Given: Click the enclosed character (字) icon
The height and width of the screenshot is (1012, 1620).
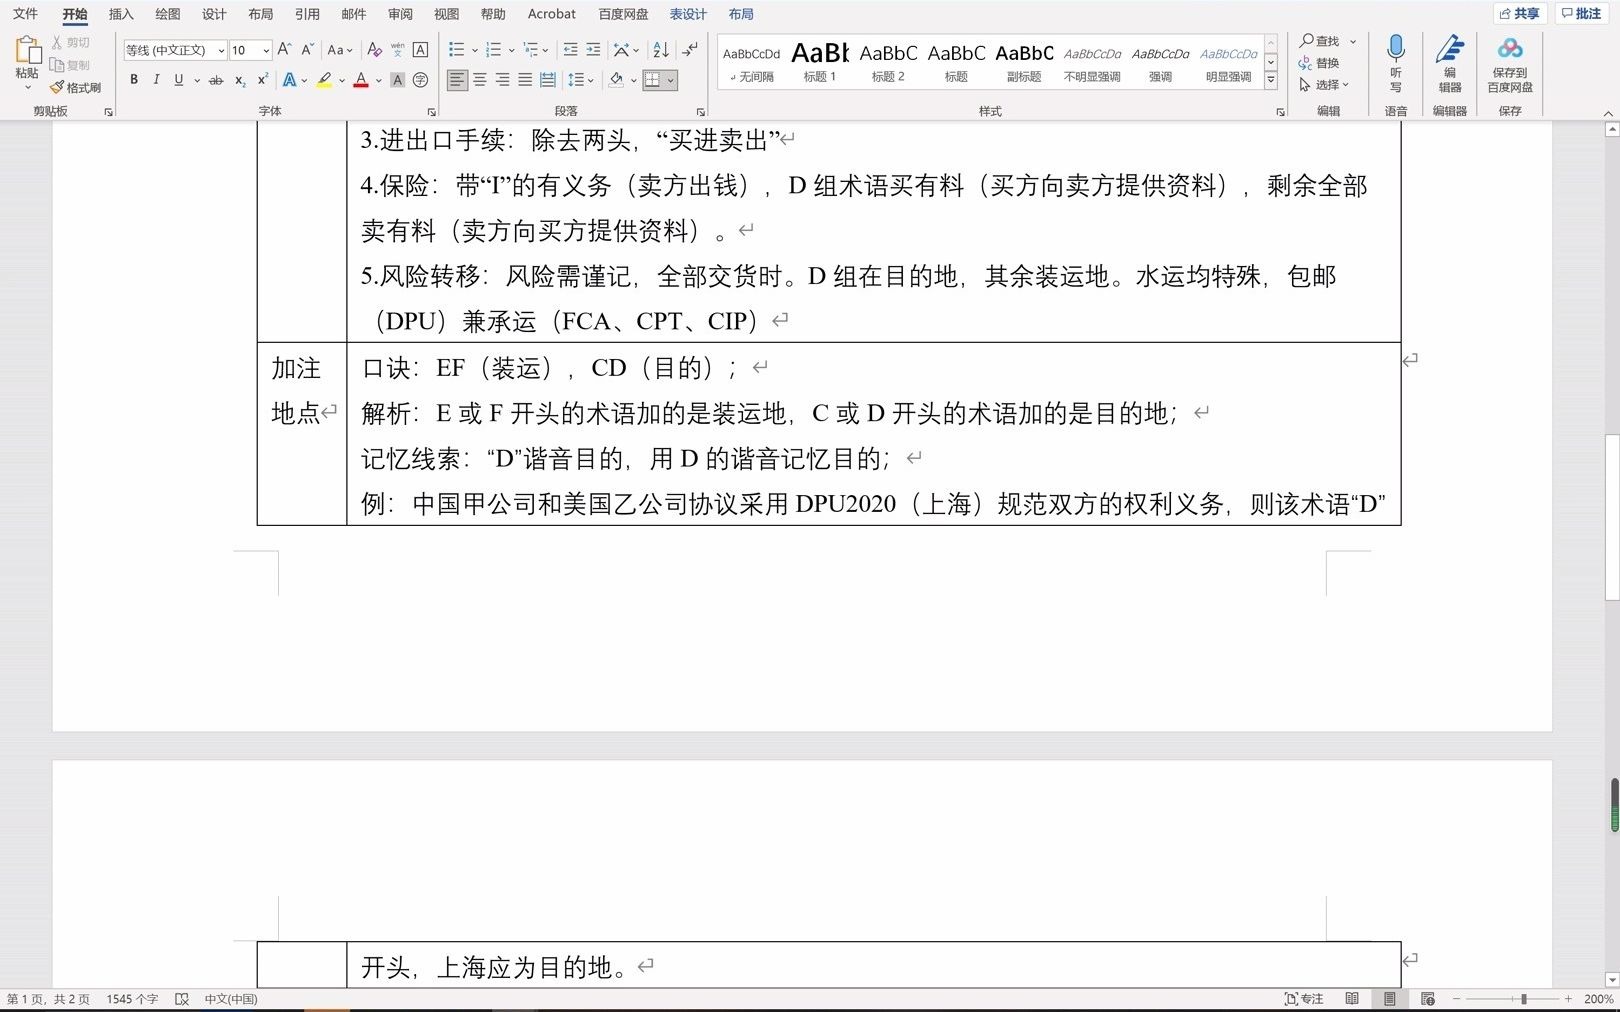Looking at the screenshot, I should pyautogui.click(x=420, y=80).
